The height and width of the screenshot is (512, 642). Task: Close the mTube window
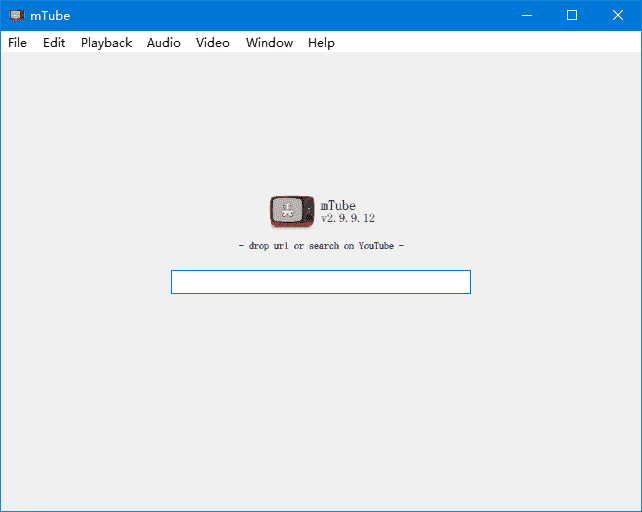click(x=618, y=15)
